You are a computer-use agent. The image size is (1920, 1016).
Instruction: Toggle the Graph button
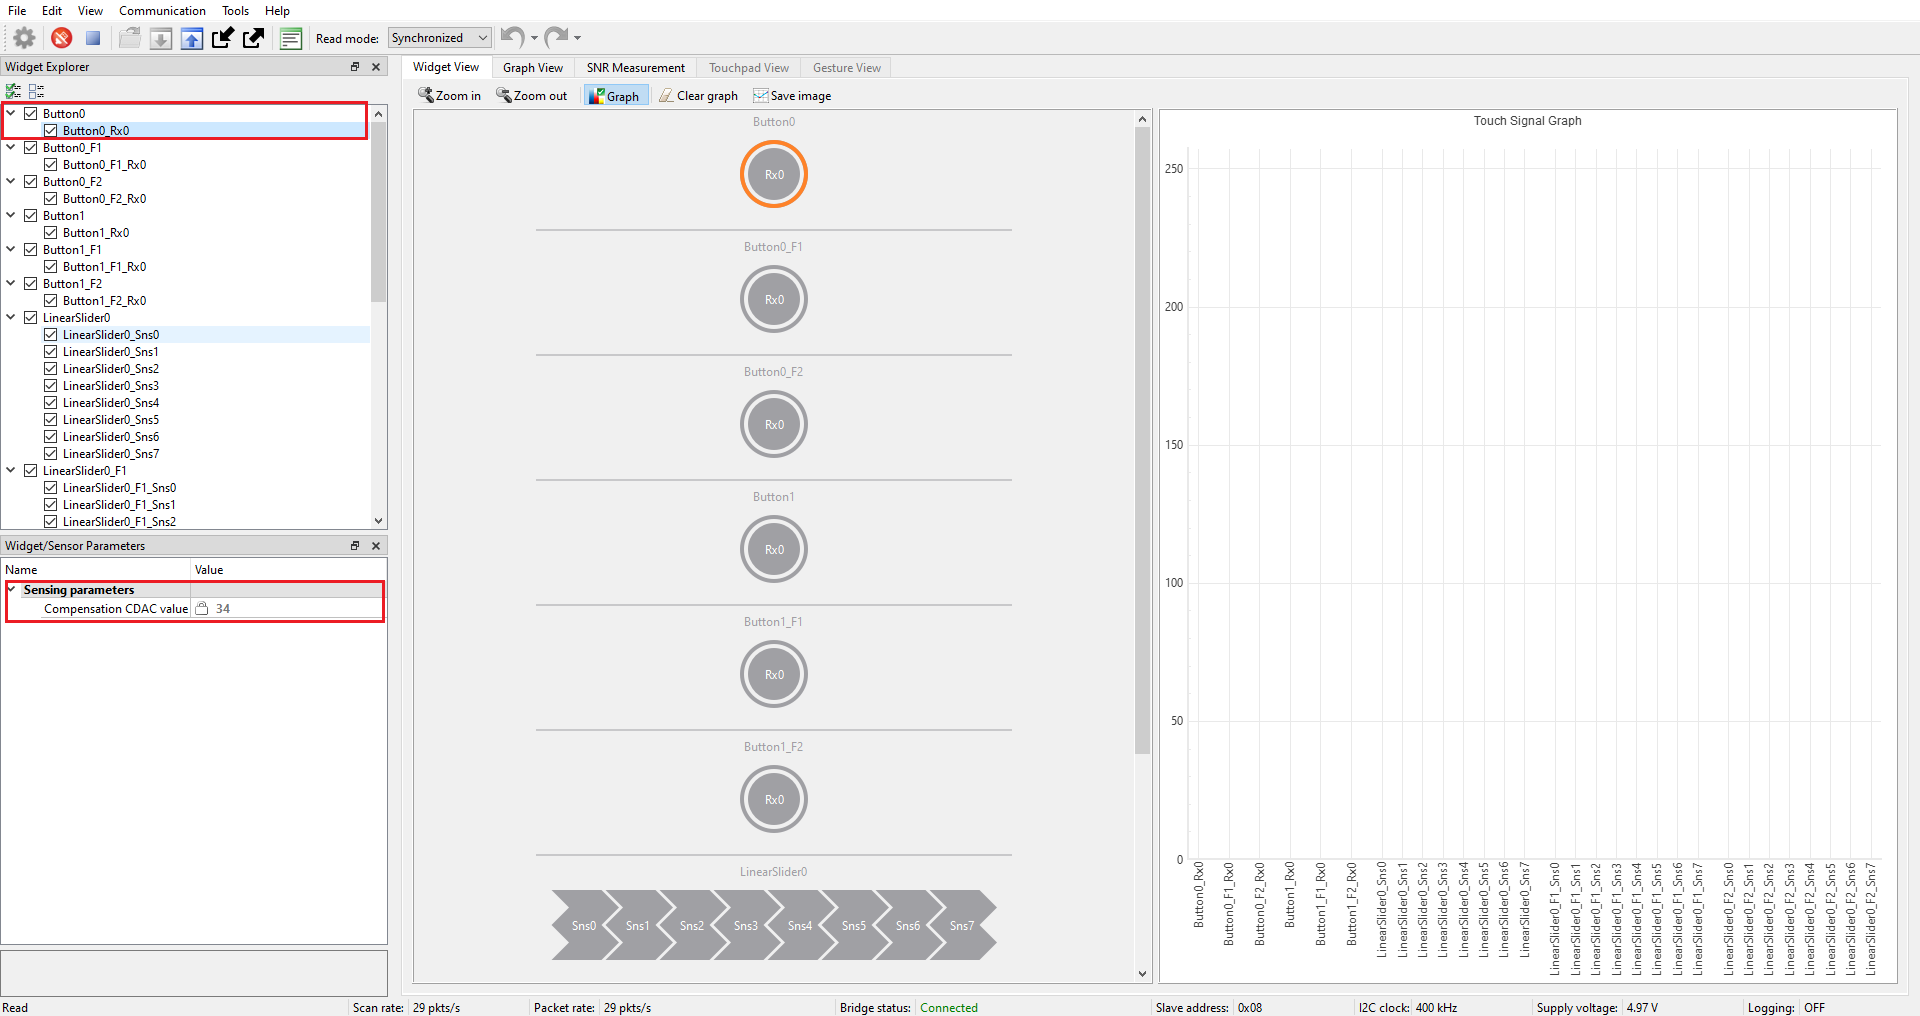pos(616,96)
